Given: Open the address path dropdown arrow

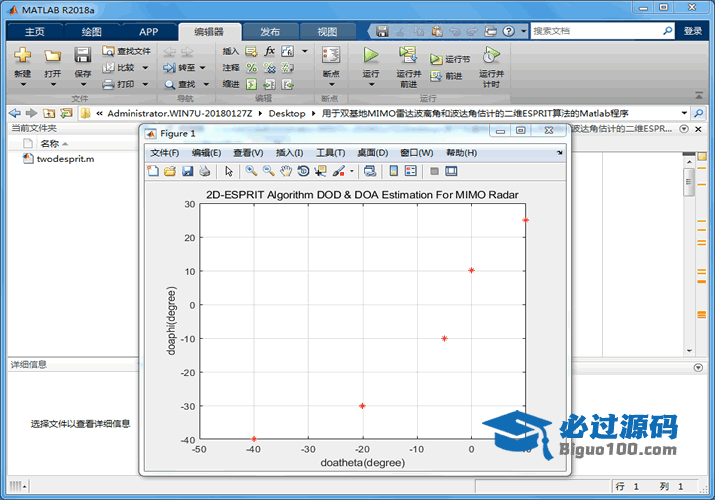Looking at the screenshot, I should pos(684,113).
